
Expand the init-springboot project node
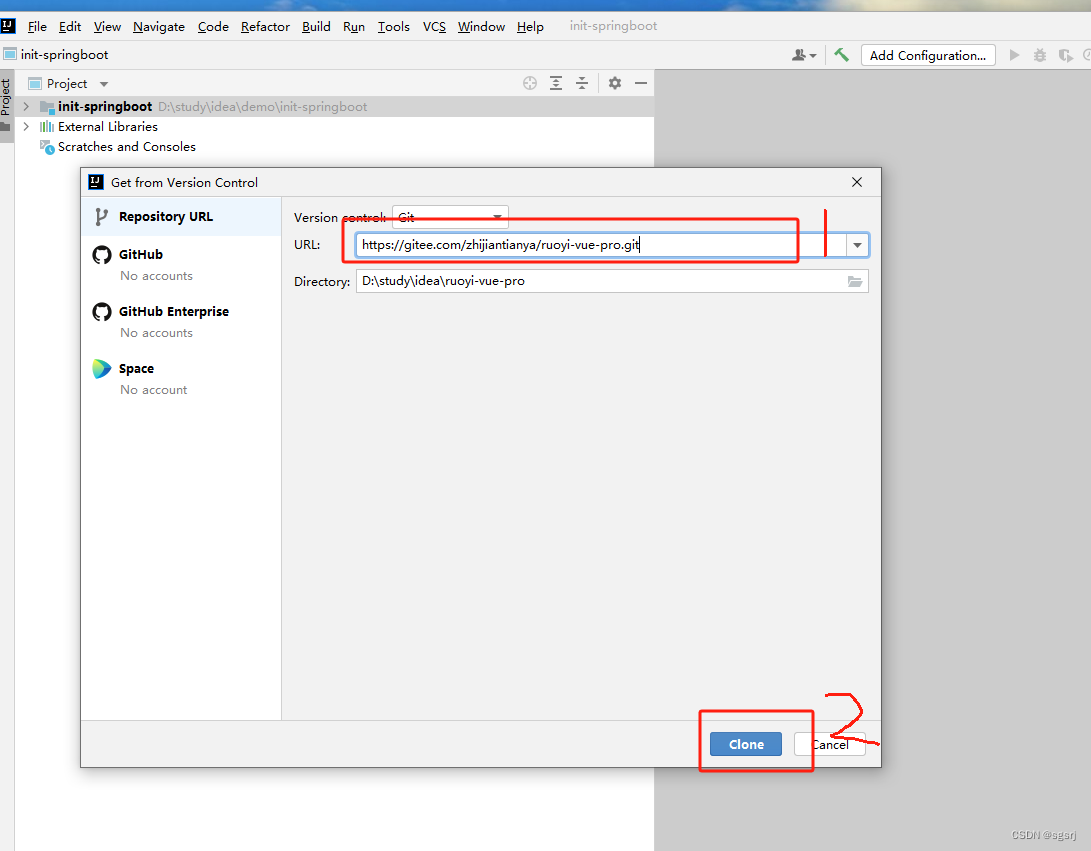click(x=26, y=106)
